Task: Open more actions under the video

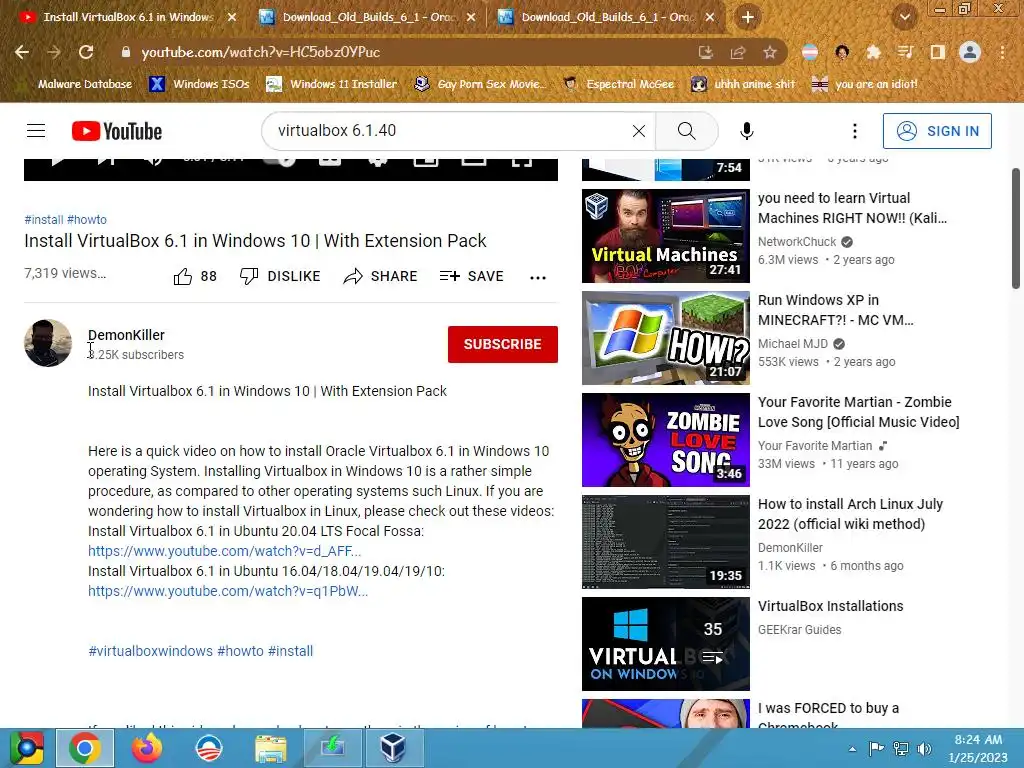Action: click(x=537, y=278)
